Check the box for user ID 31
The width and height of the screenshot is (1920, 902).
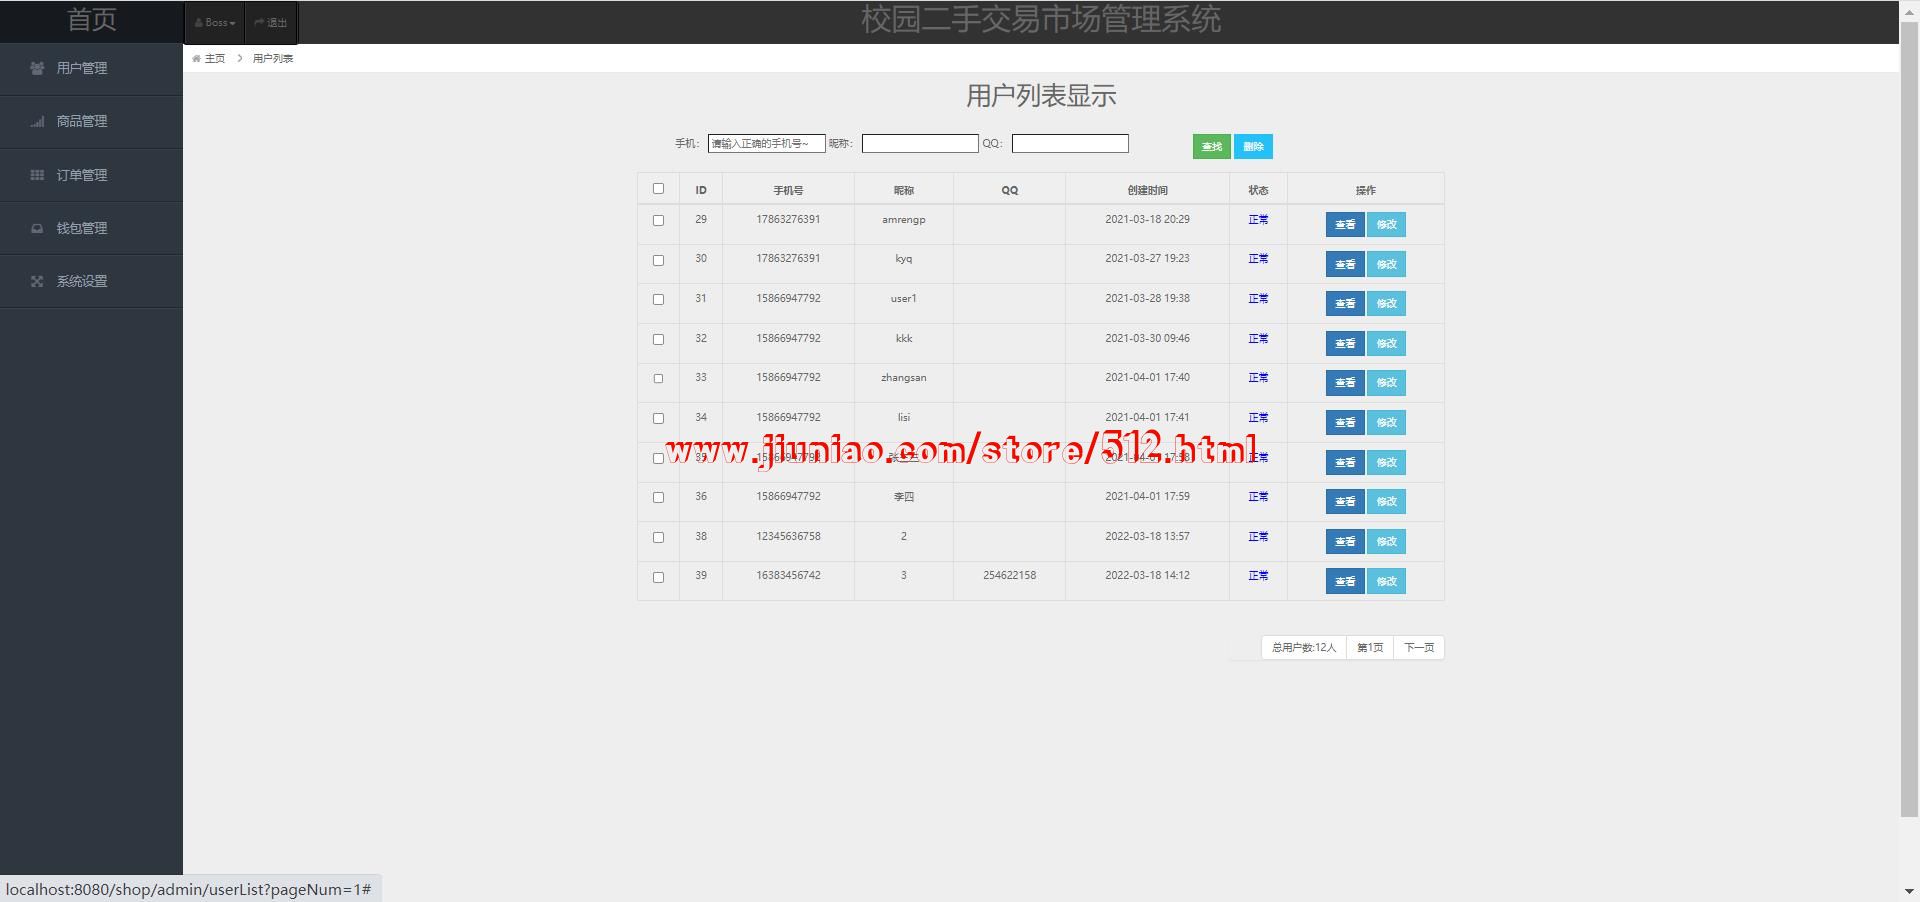click(x=658, y=299)
